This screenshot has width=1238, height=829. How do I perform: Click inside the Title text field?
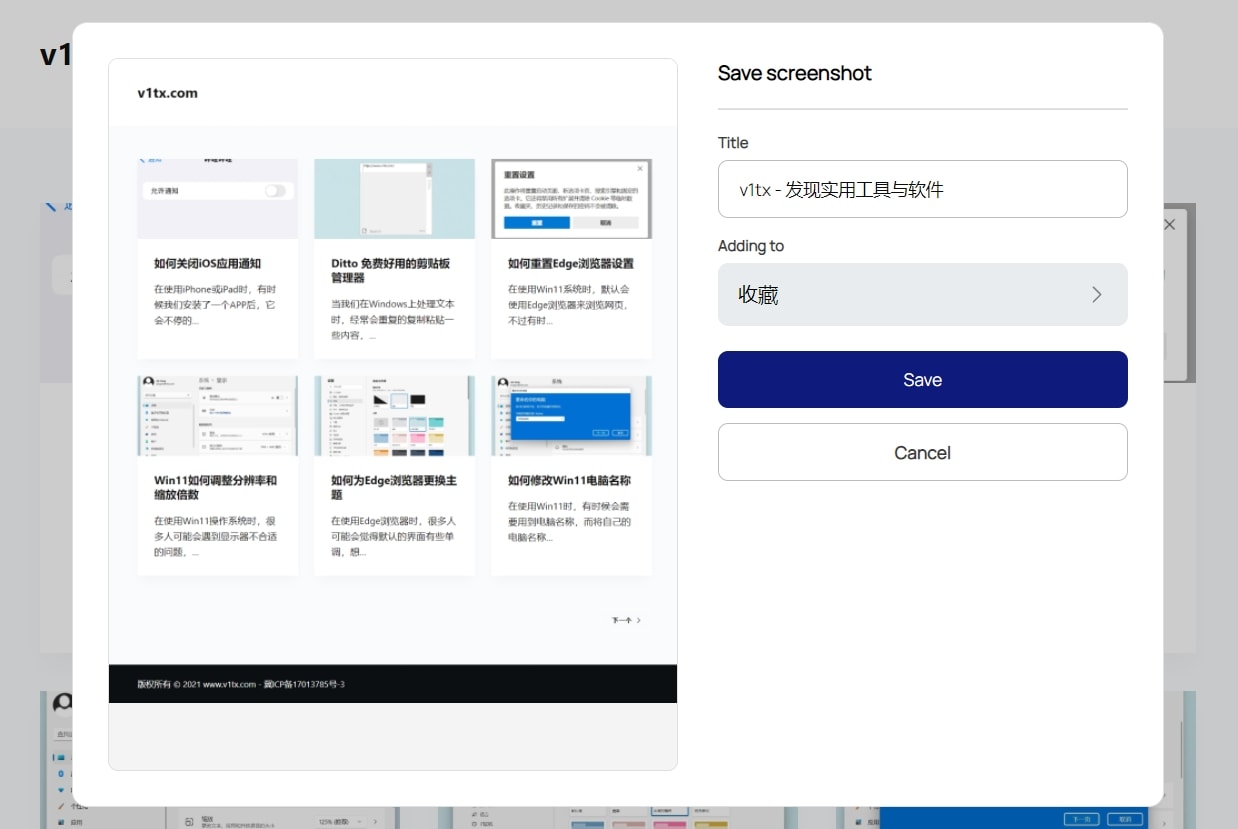pyautogui.click(x=922, y=188)
